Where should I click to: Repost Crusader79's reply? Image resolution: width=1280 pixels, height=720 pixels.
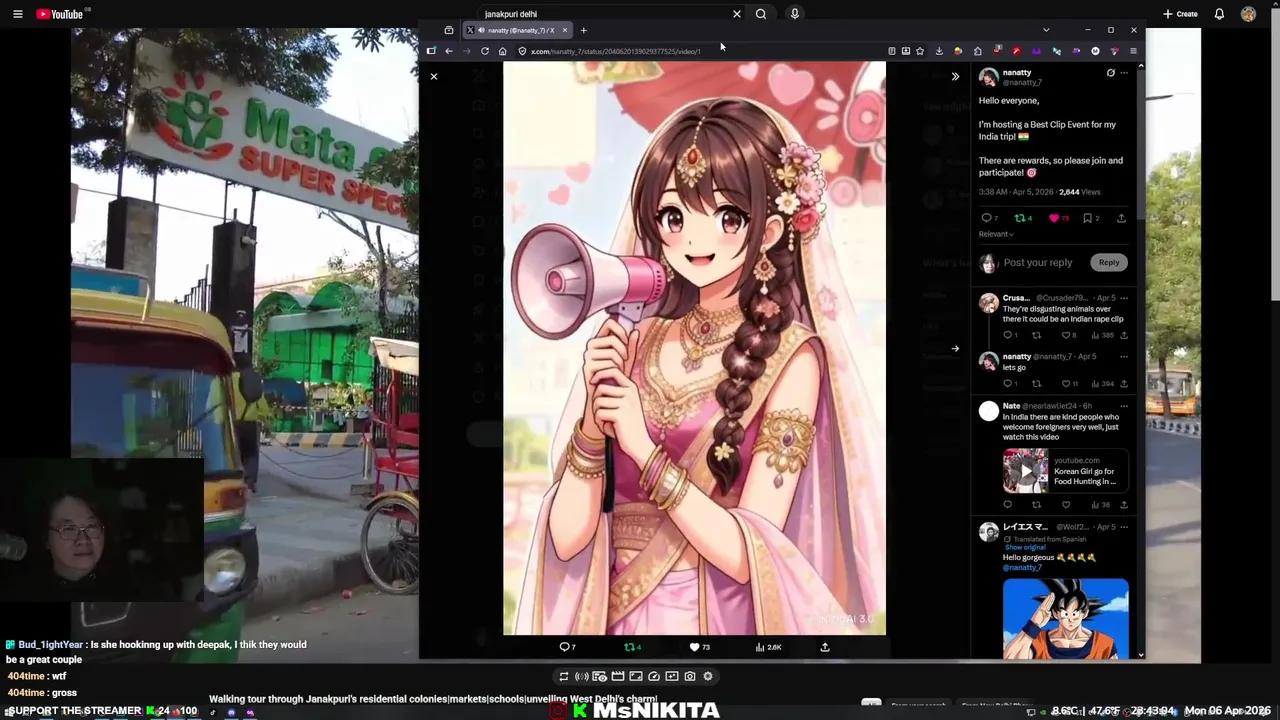pyautogui.click(x=1036, y=335)
